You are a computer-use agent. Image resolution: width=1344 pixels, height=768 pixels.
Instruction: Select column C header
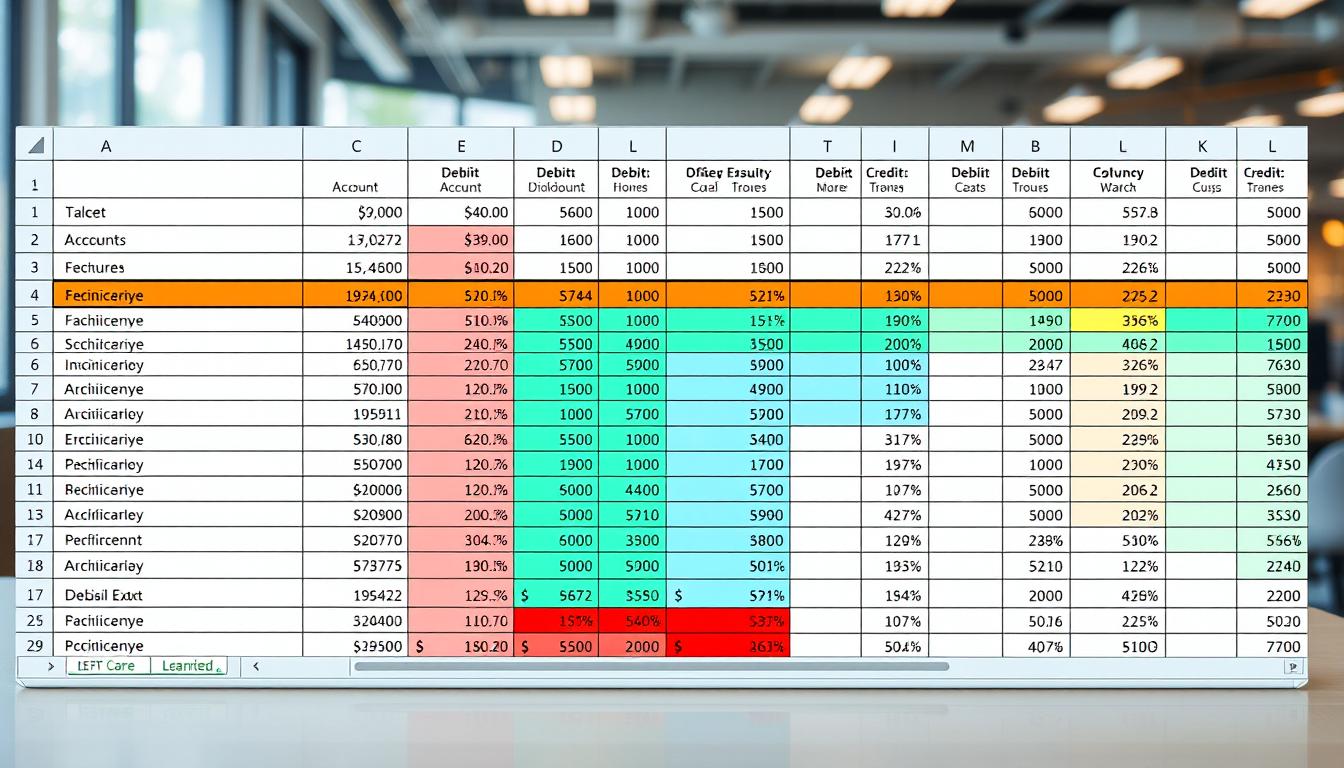(356, 145)
